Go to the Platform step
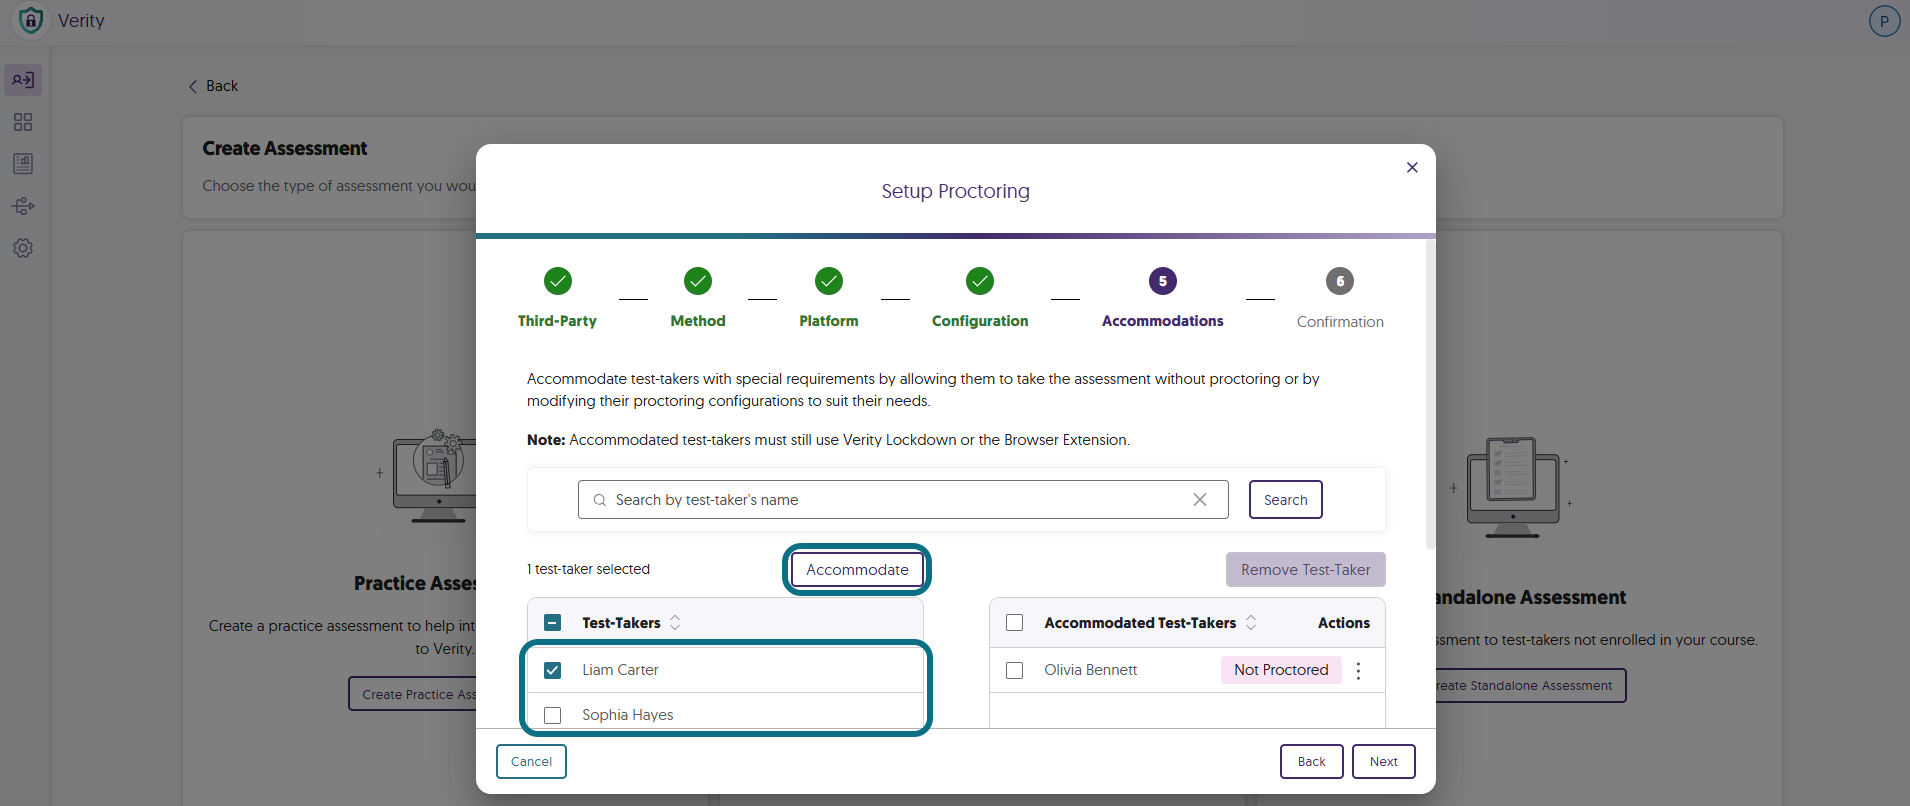 pos(829,297)
